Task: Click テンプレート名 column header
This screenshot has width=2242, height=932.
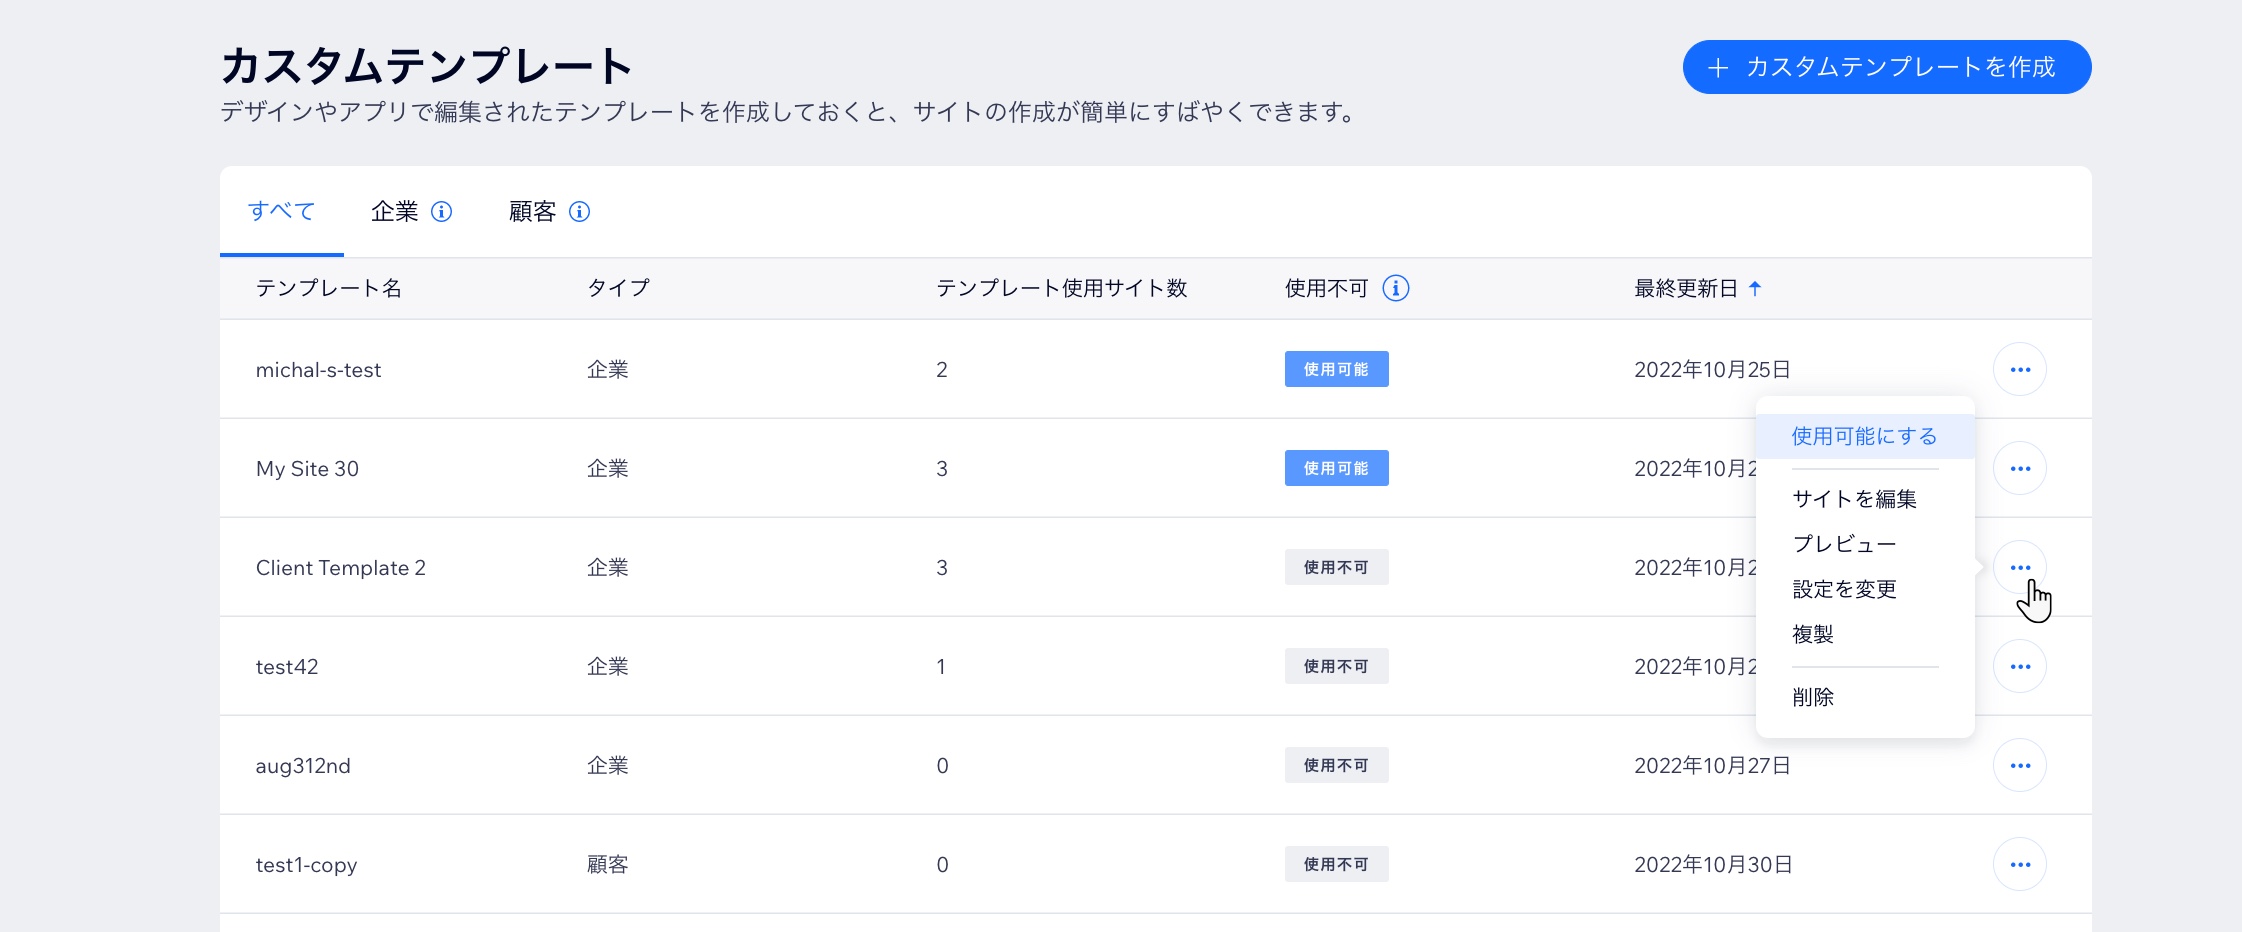Action: point(329,289)
